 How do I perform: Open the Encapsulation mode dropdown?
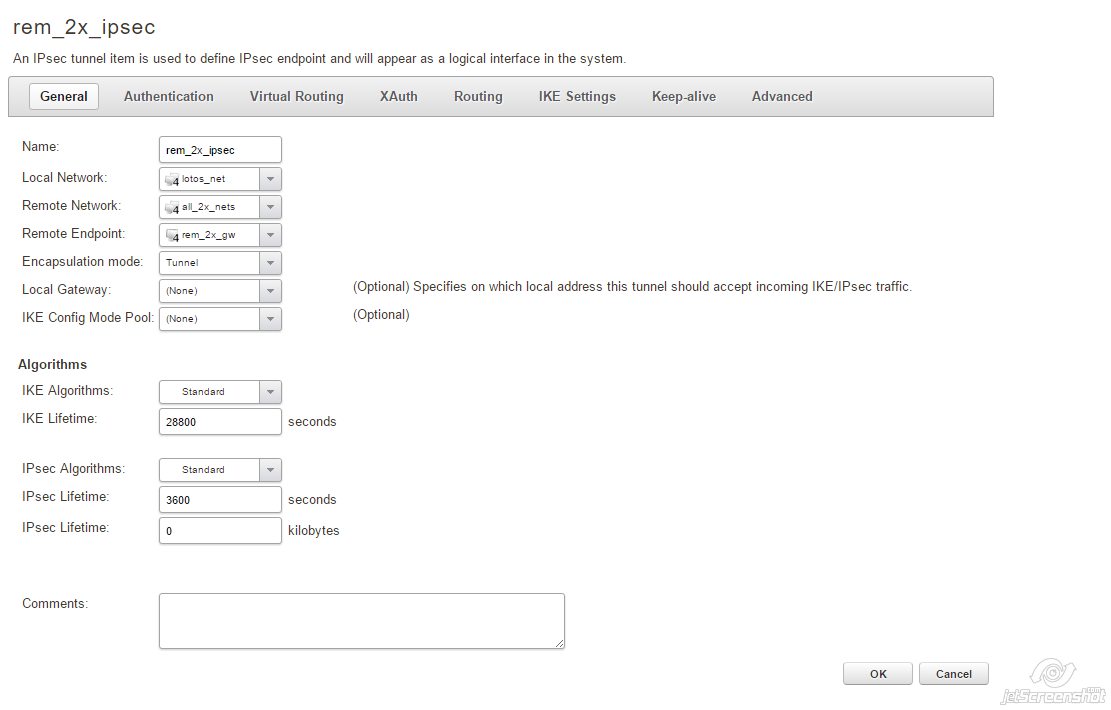[x=220, y=263]
